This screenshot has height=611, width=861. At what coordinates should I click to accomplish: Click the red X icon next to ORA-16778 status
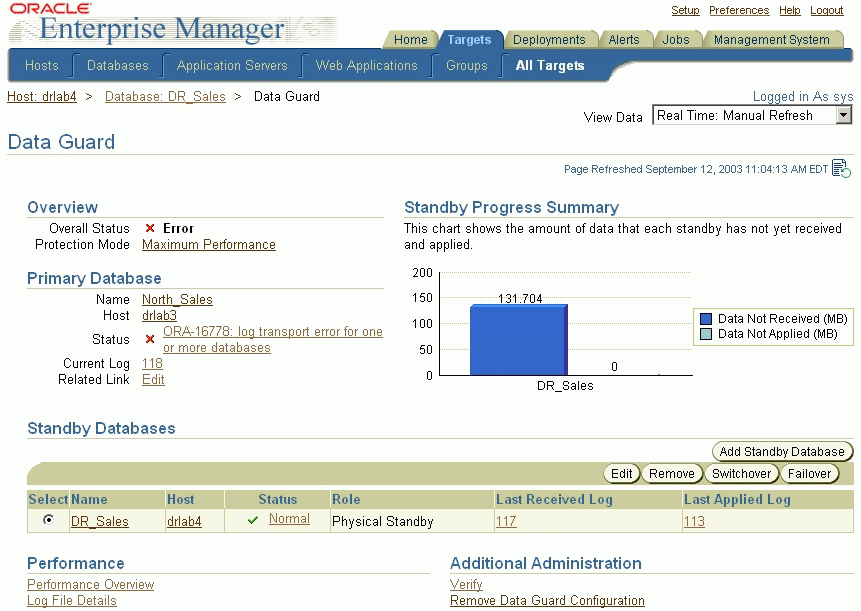click(x=149, y=339)
